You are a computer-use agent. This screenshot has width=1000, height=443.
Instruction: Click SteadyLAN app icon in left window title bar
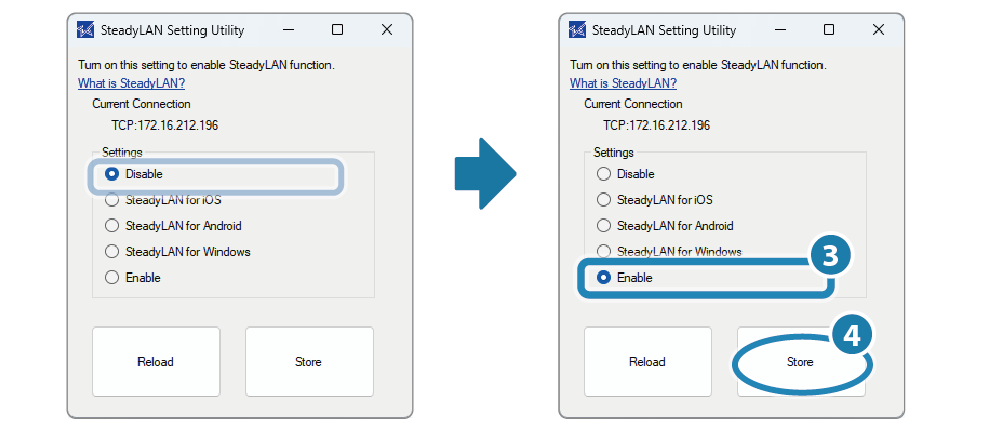coord(85,30)
